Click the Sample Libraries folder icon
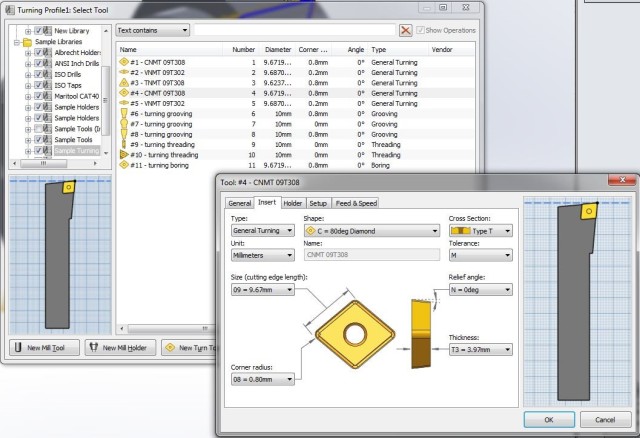The image size is (640, 438). pyautogui.click(x=27, y=42)
